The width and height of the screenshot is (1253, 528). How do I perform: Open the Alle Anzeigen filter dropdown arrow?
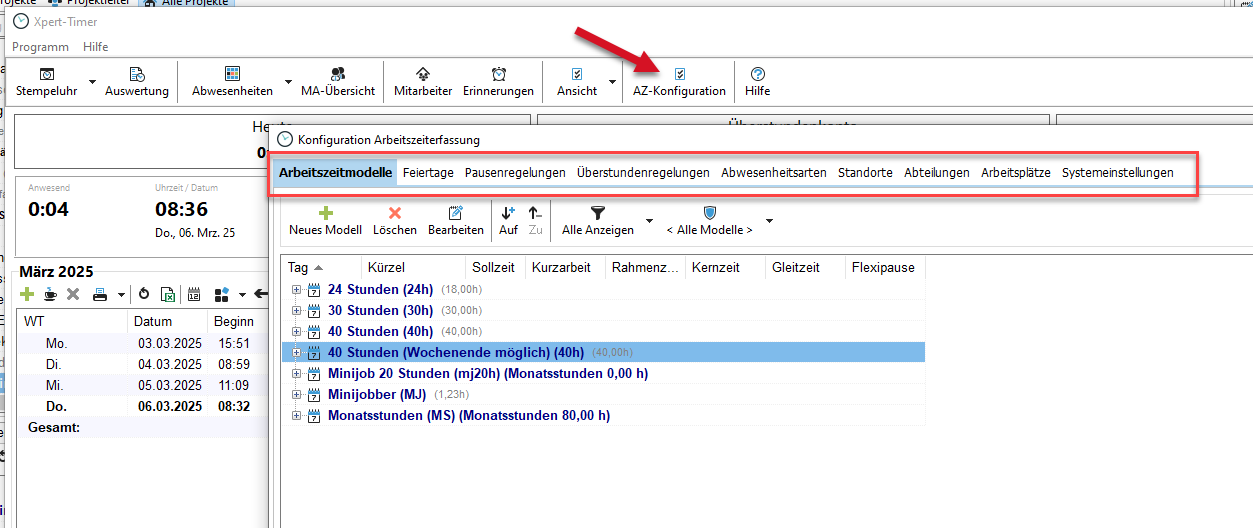(x=649, y=220)
